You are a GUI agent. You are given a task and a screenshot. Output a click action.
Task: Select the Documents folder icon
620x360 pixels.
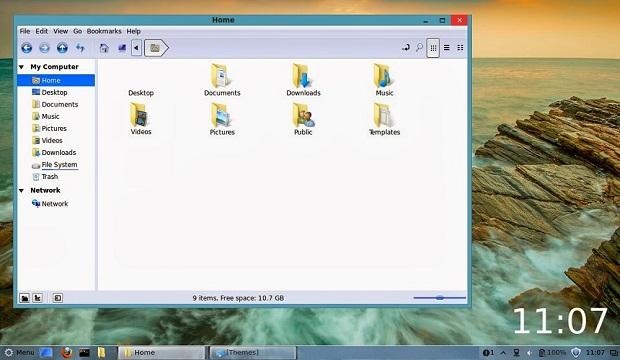(x=221, y=76)
